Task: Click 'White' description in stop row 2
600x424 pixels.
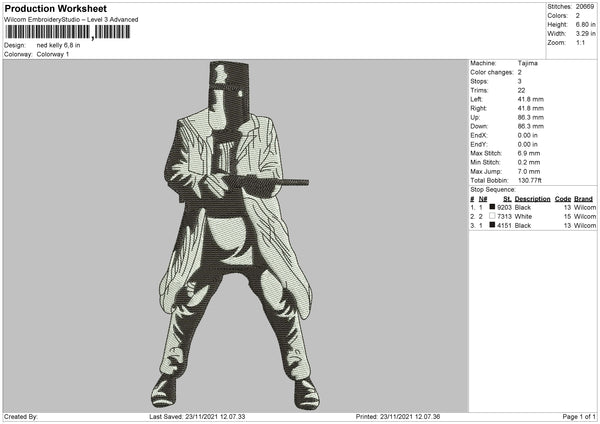Action: click(x=523, y=217)
